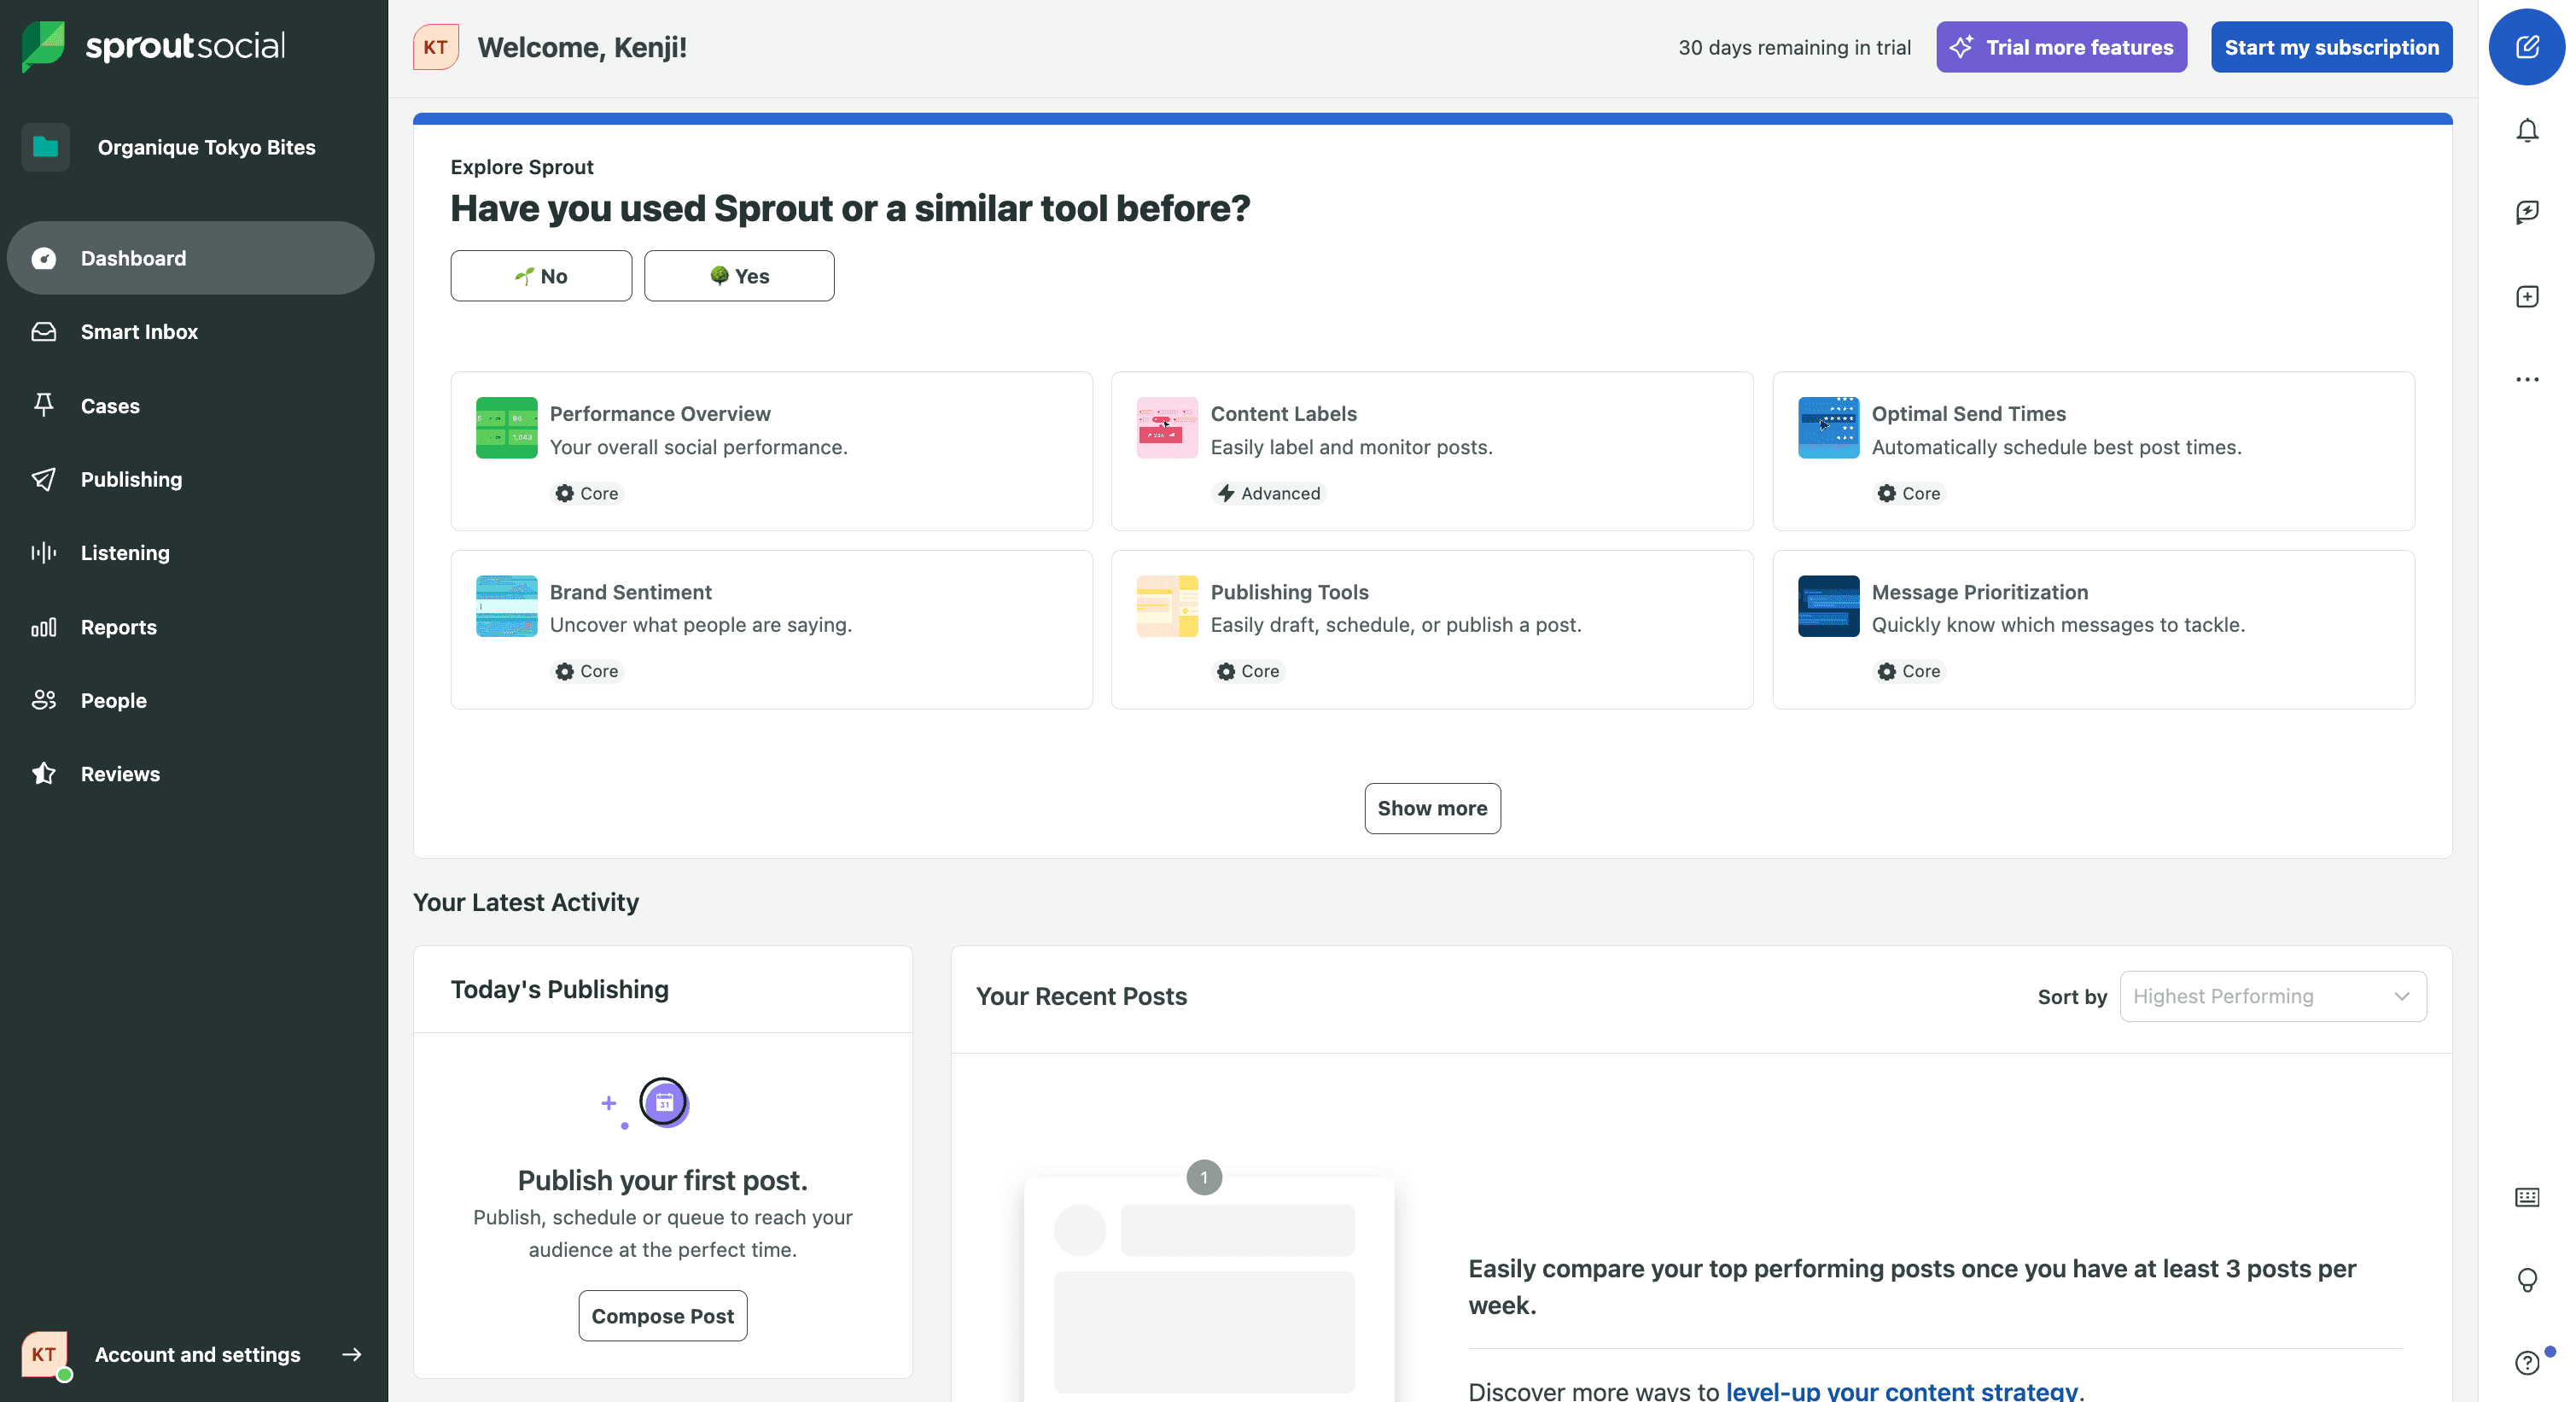This screenshot has height=1402, width=2576.
Task: Click the Compose Post button
Action: pos(662,1316)
